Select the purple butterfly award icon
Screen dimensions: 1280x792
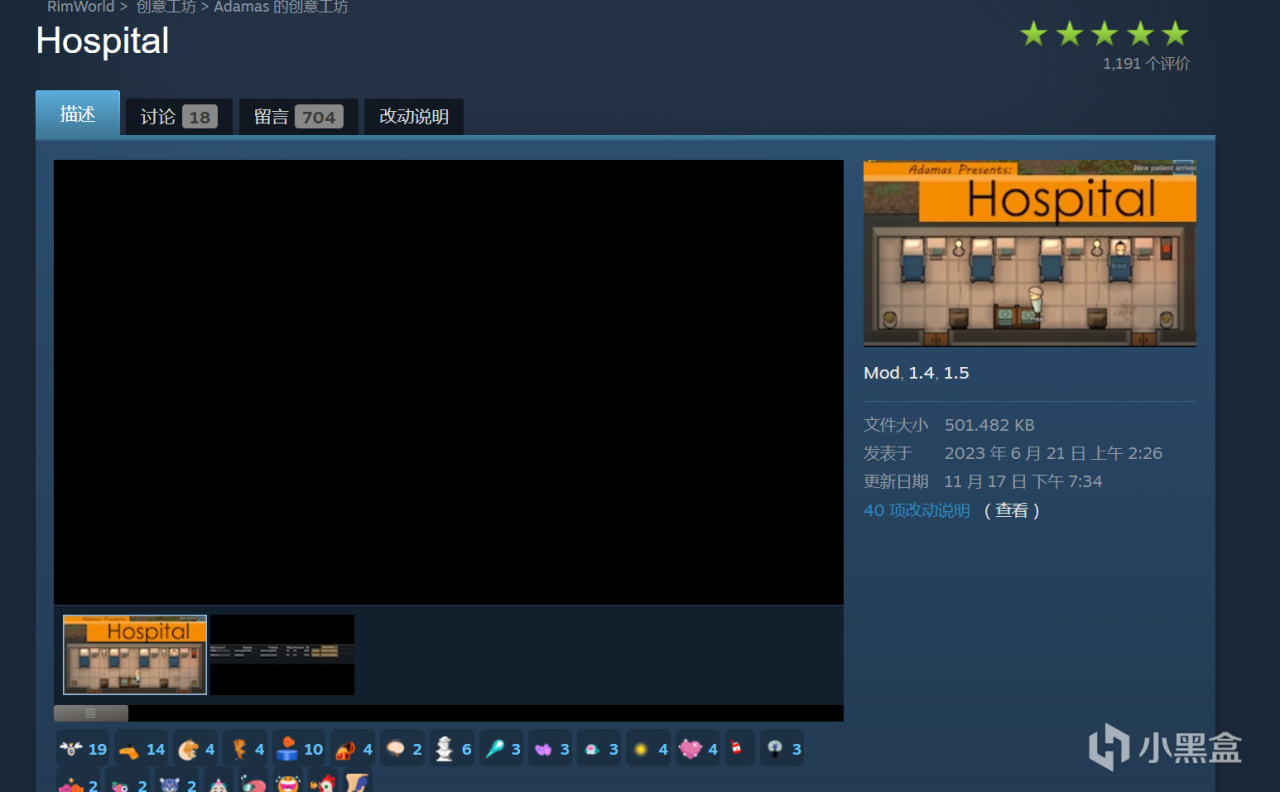[550, 748]
